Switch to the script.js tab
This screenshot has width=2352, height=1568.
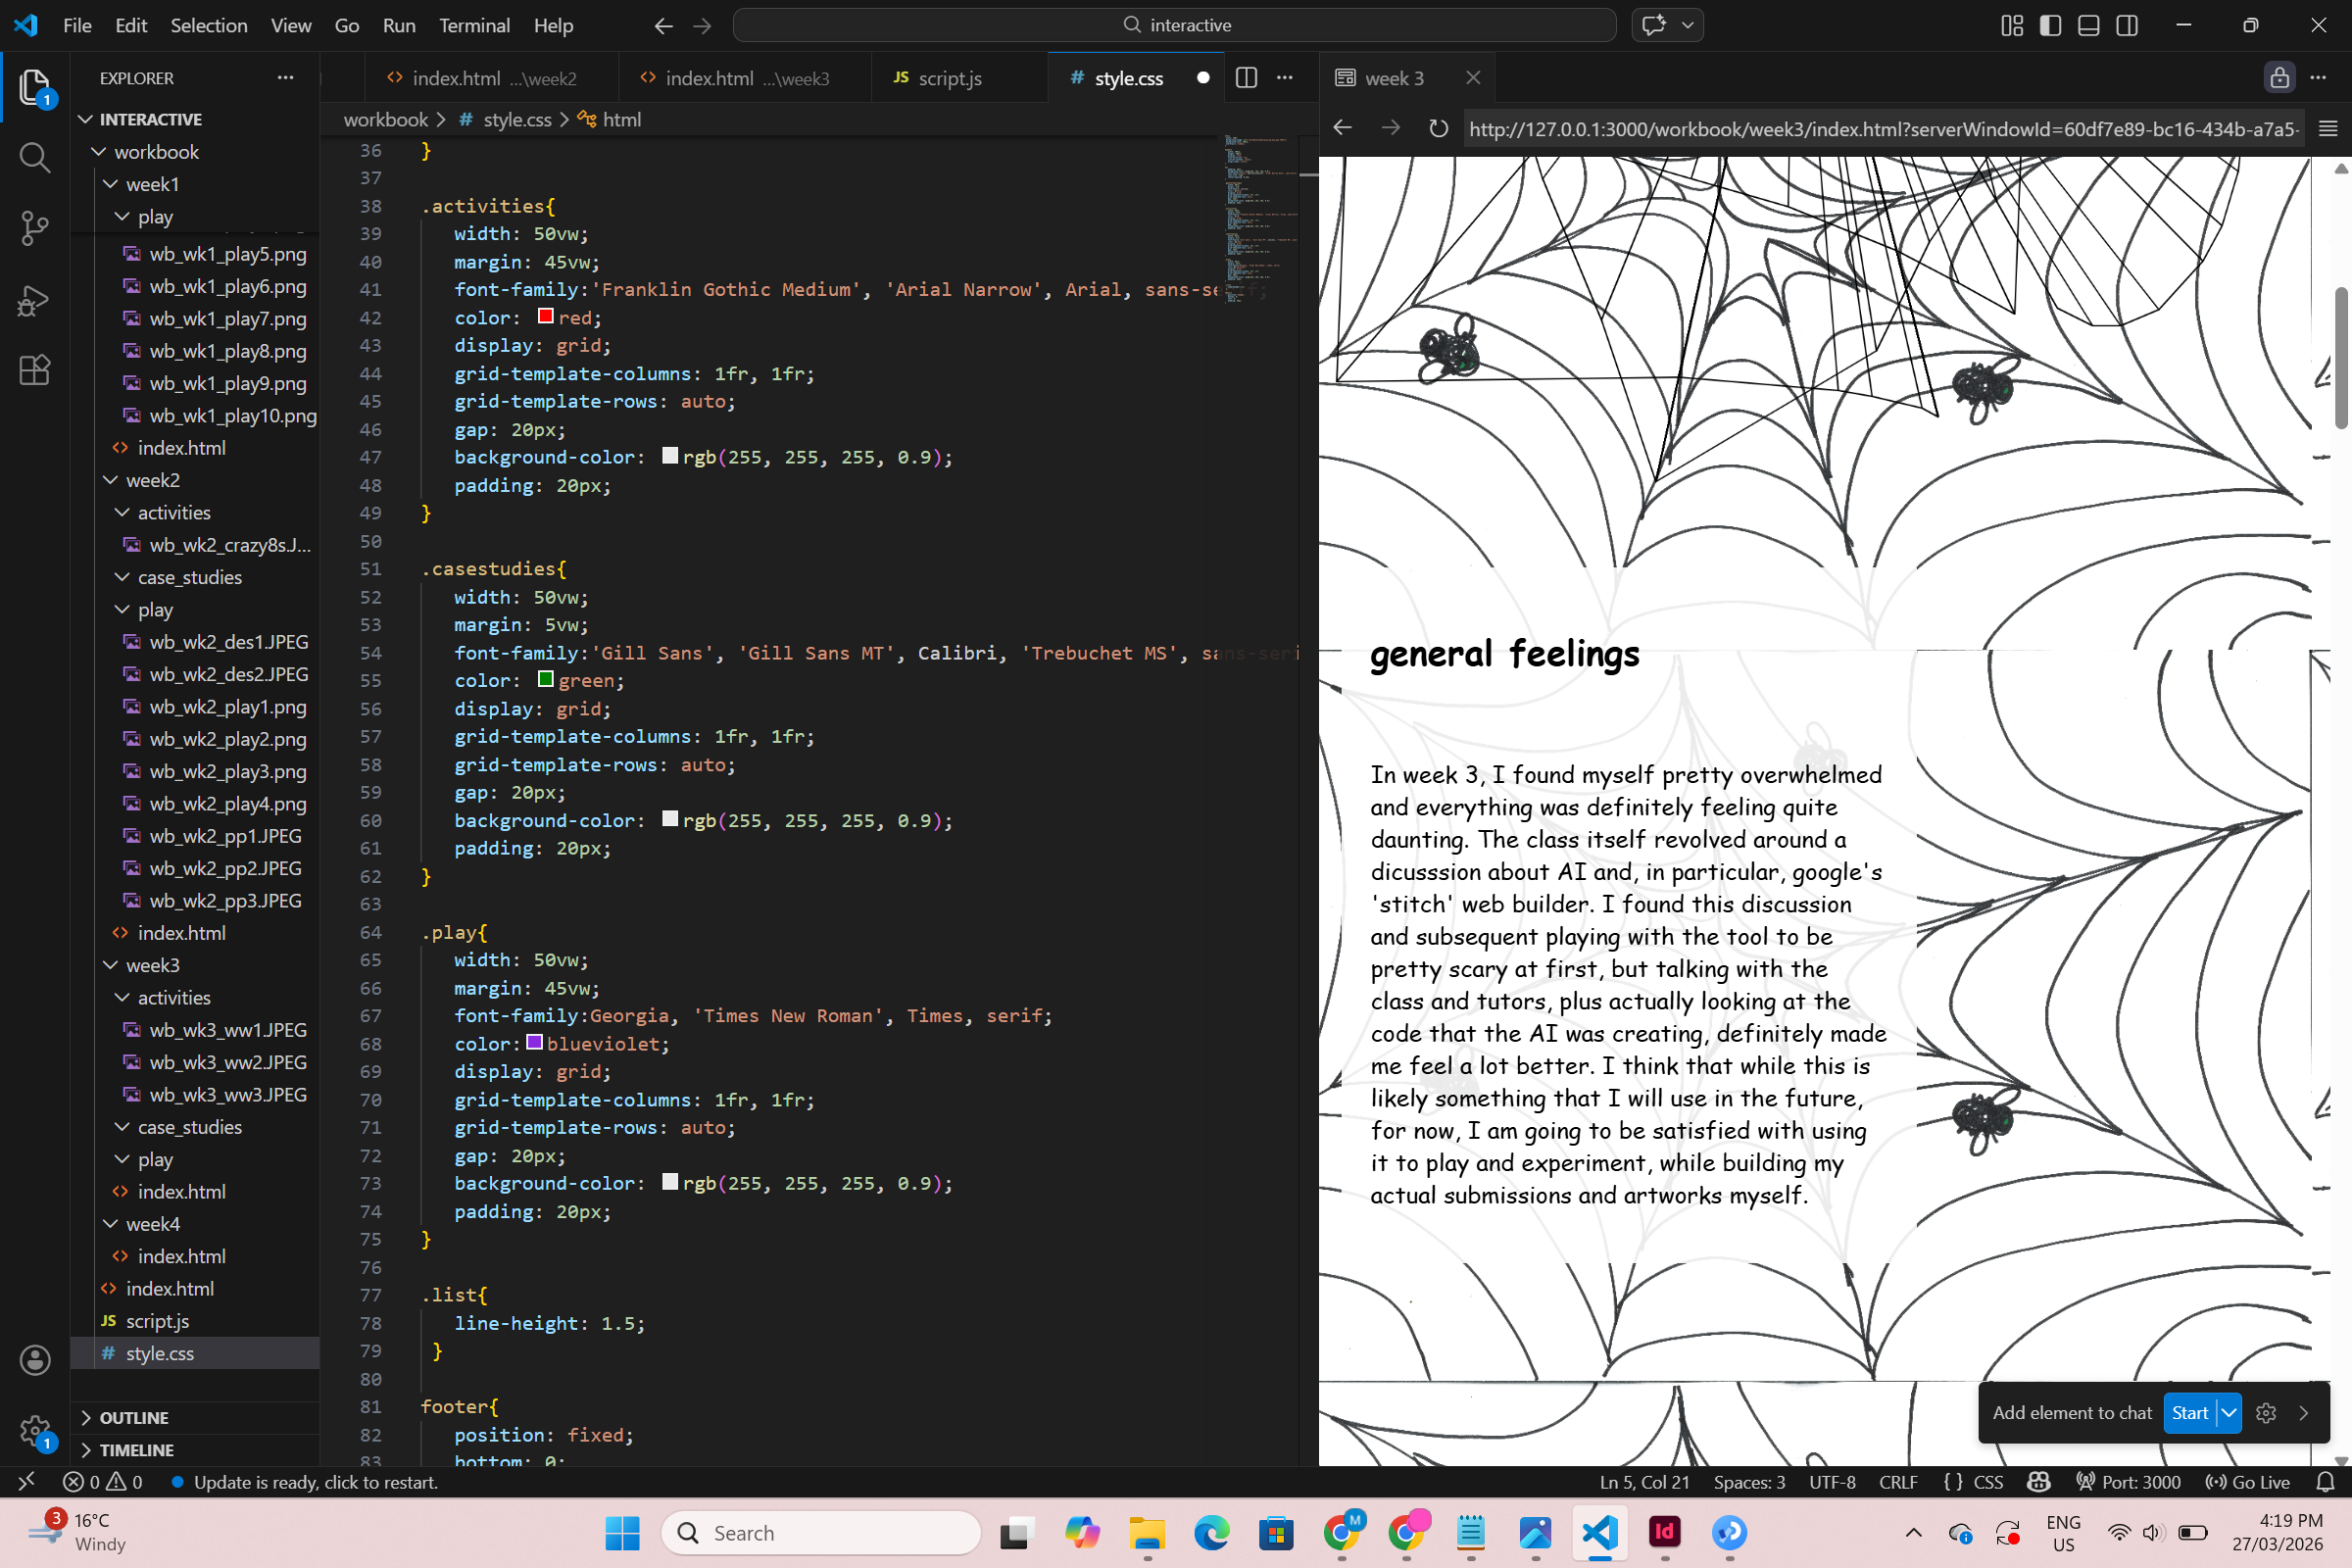pos(949,78)
